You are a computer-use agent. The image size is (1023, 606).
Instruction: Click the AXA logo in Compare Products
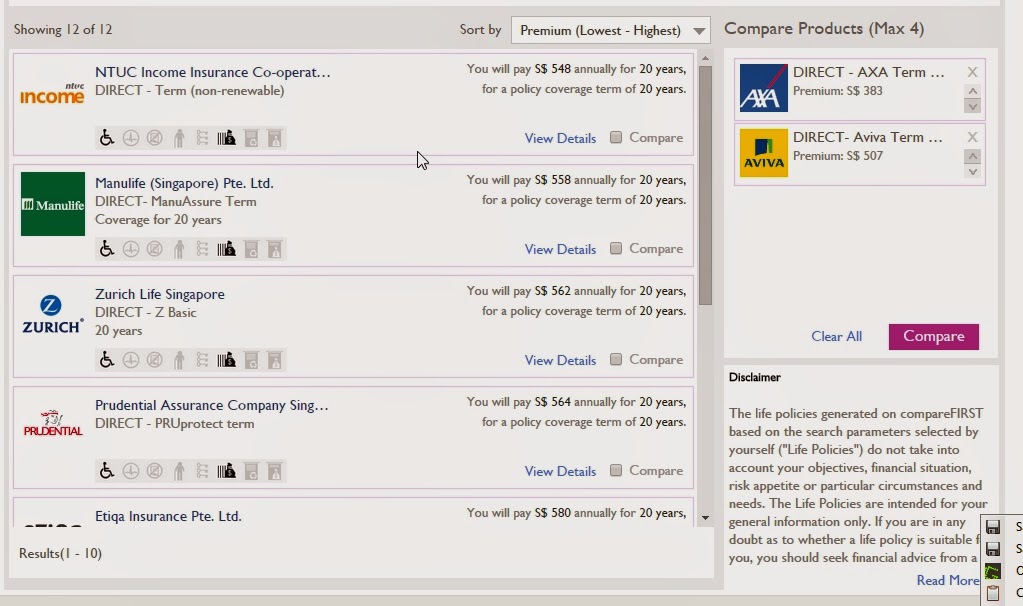coord(763,88)
